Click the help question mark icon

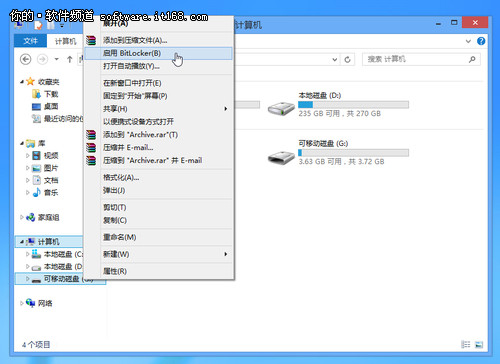click(x=481, y=41)
